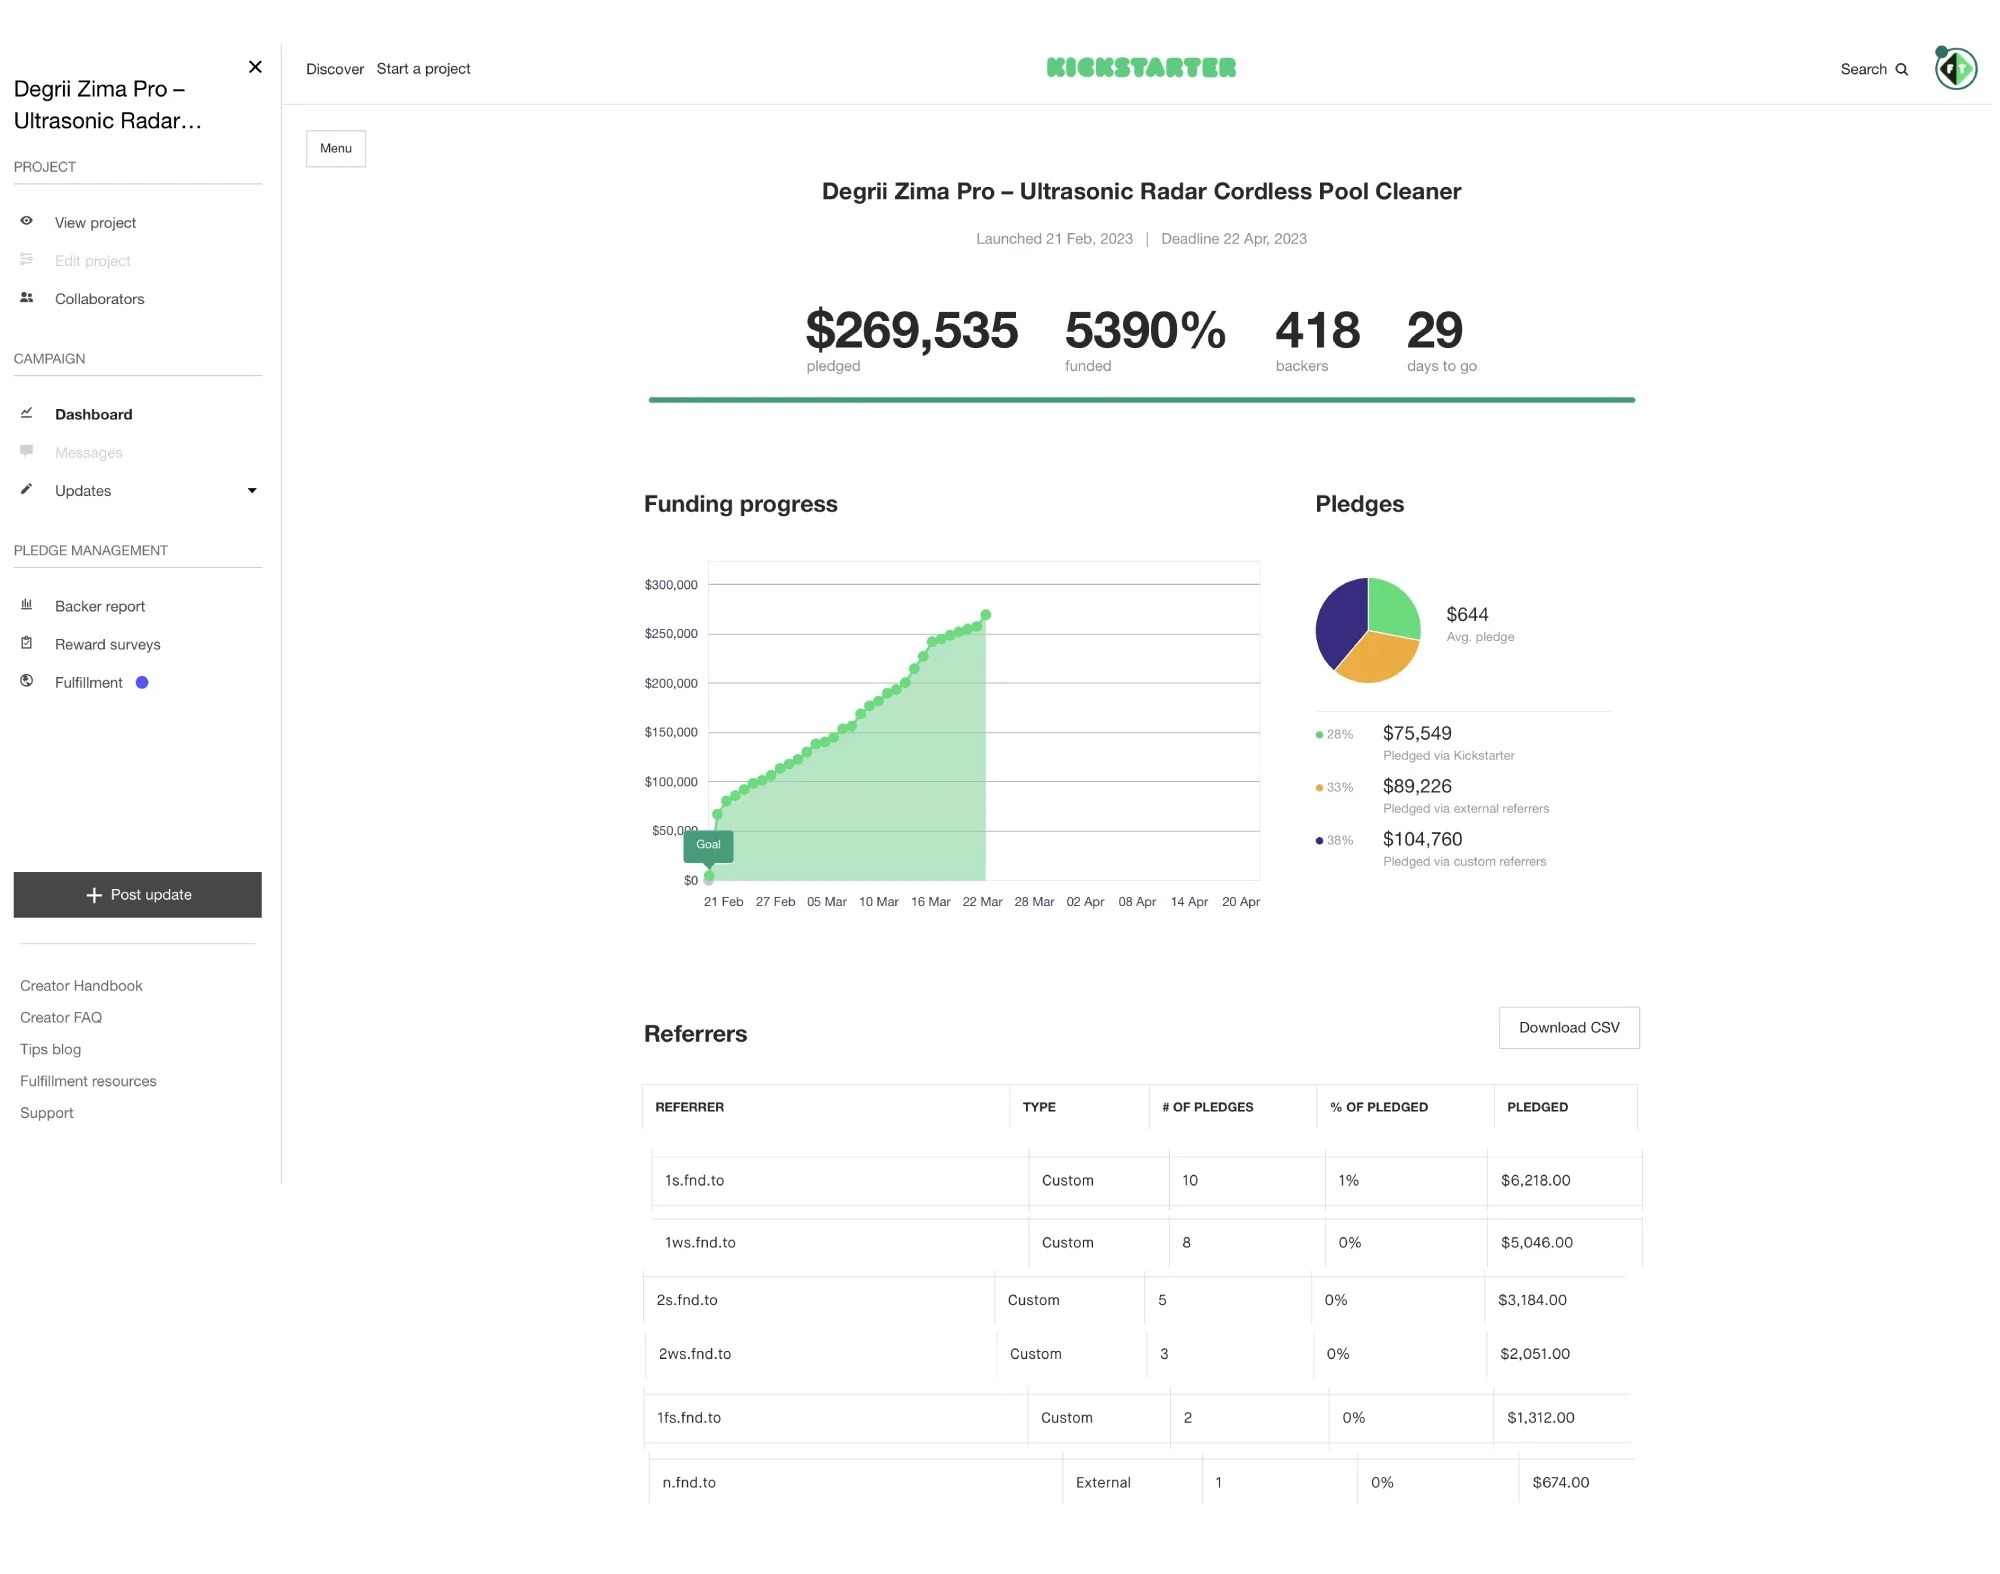Click the Reward surveys clipboard icon
Screen dimensions: 2000x1574
(27, 643)
